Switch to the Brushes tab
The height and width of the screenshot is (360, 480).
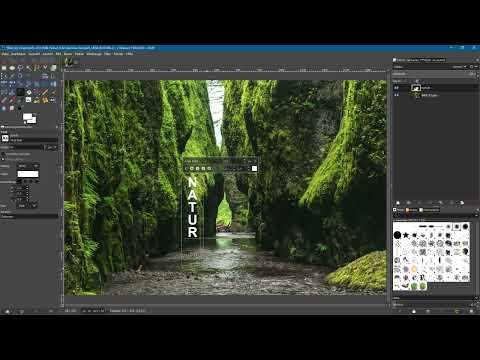399,210
